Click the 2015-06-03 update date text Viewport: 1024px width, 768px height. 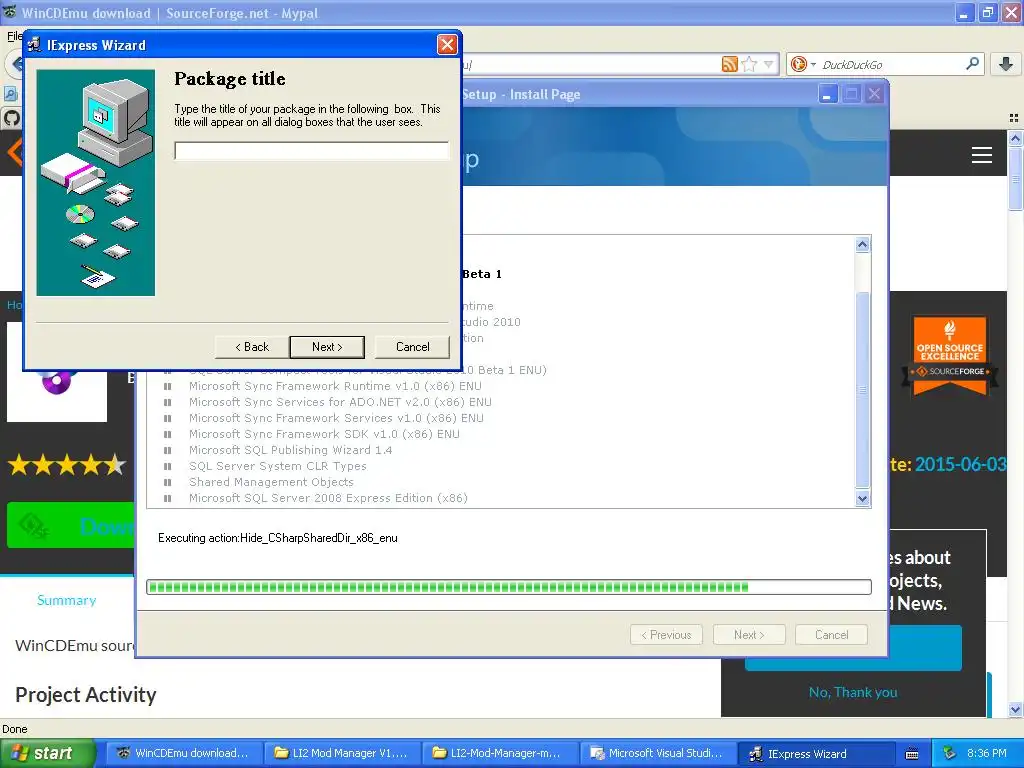[961, 464]
